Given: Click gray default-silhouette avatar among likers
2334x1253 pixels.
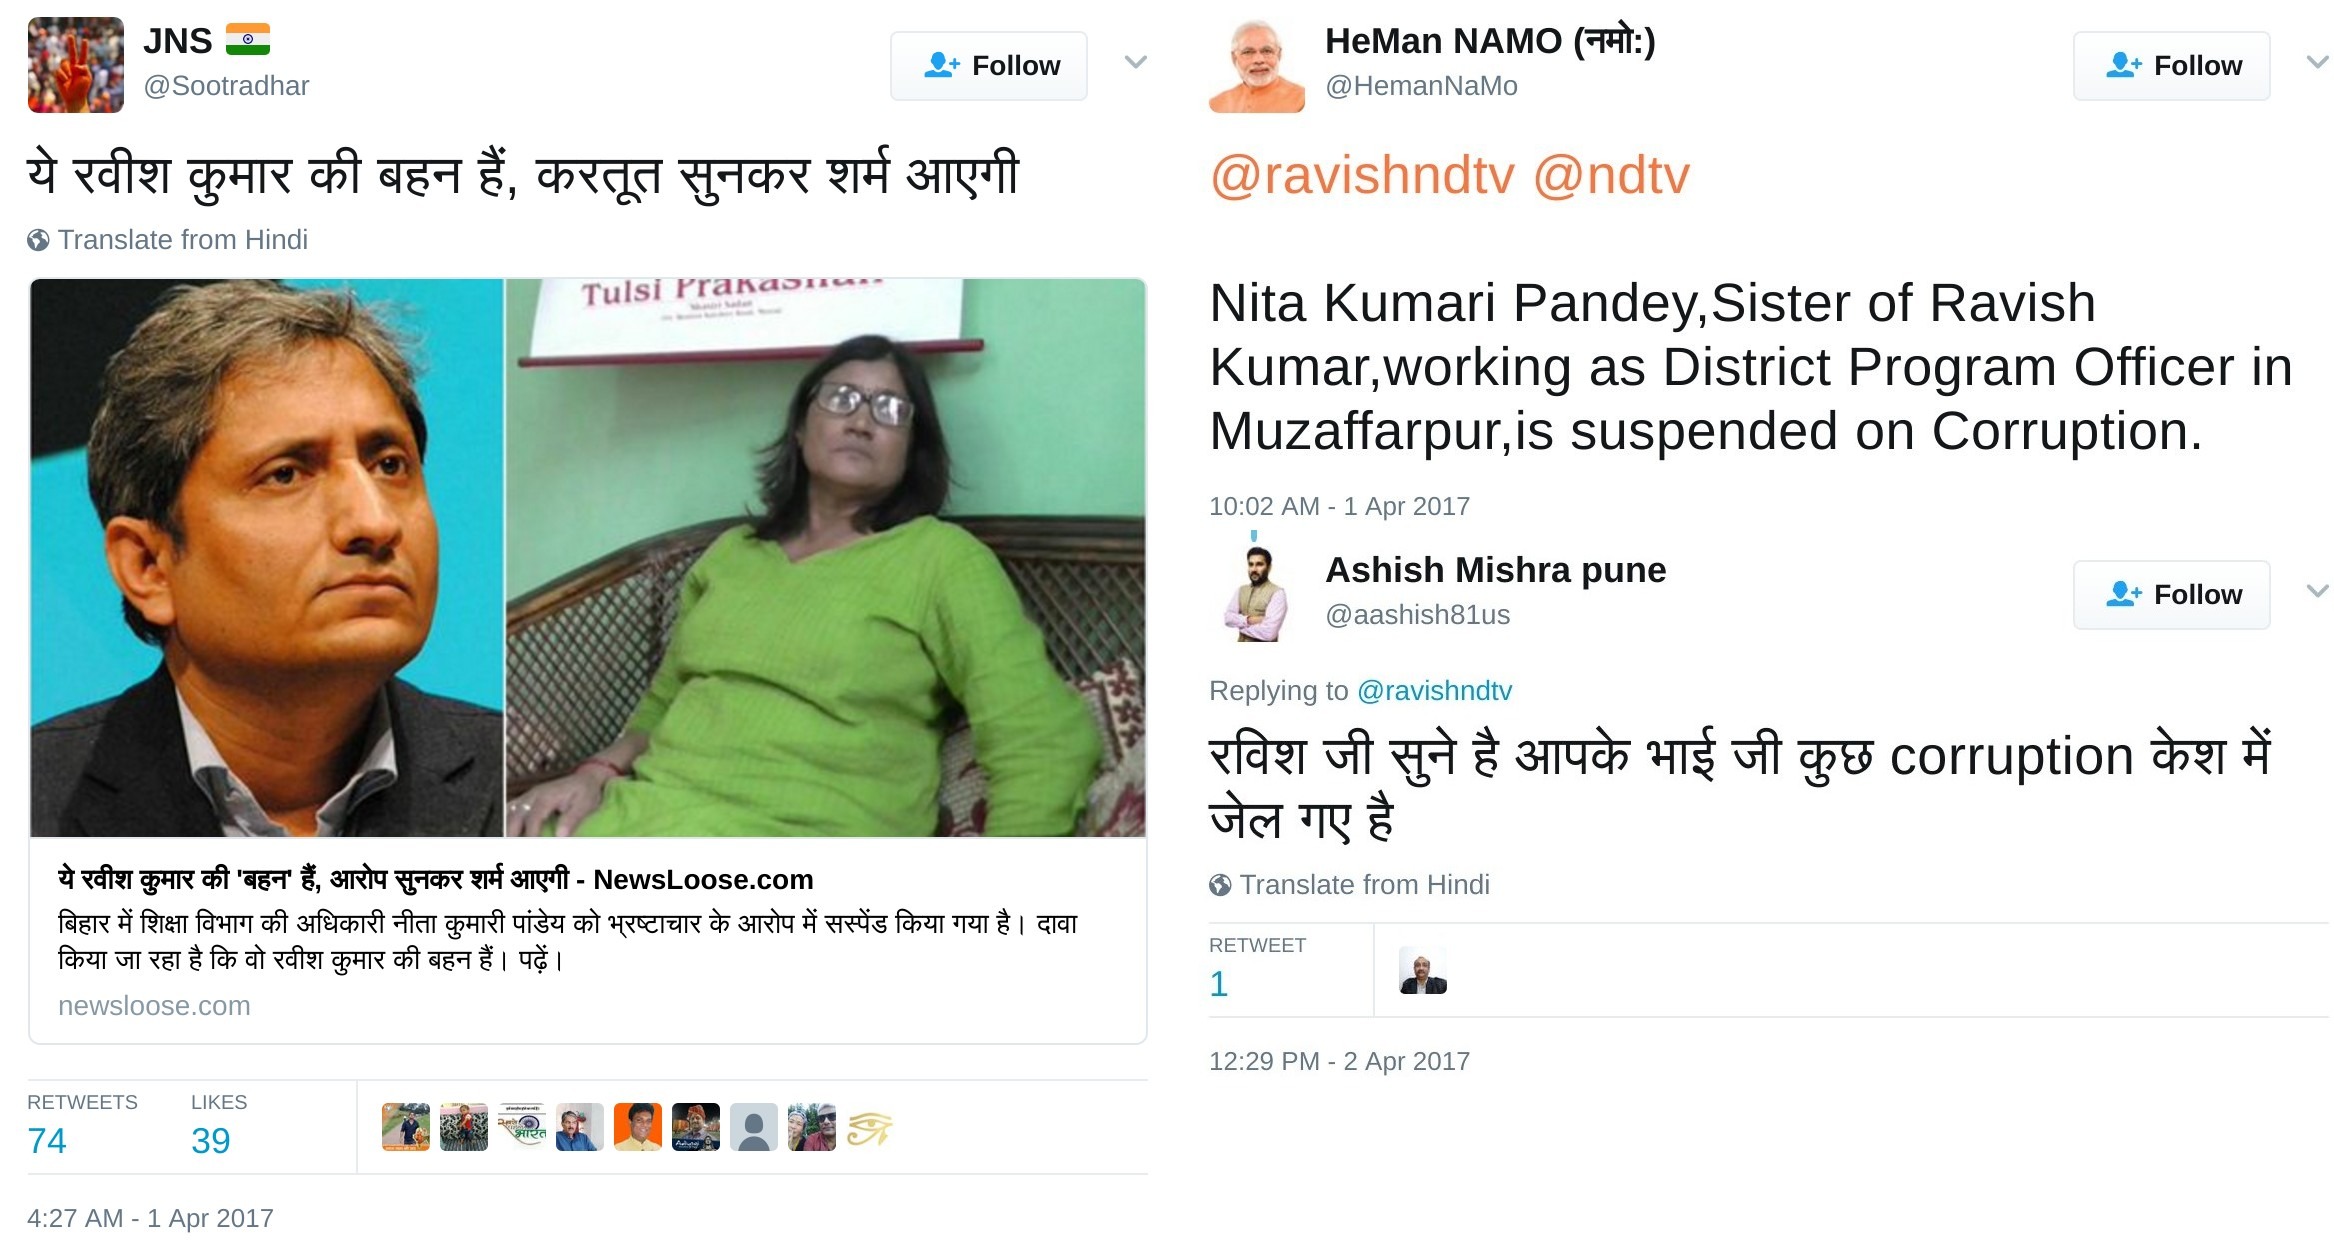Looking at the screenshot, I should click(754, 1127).
